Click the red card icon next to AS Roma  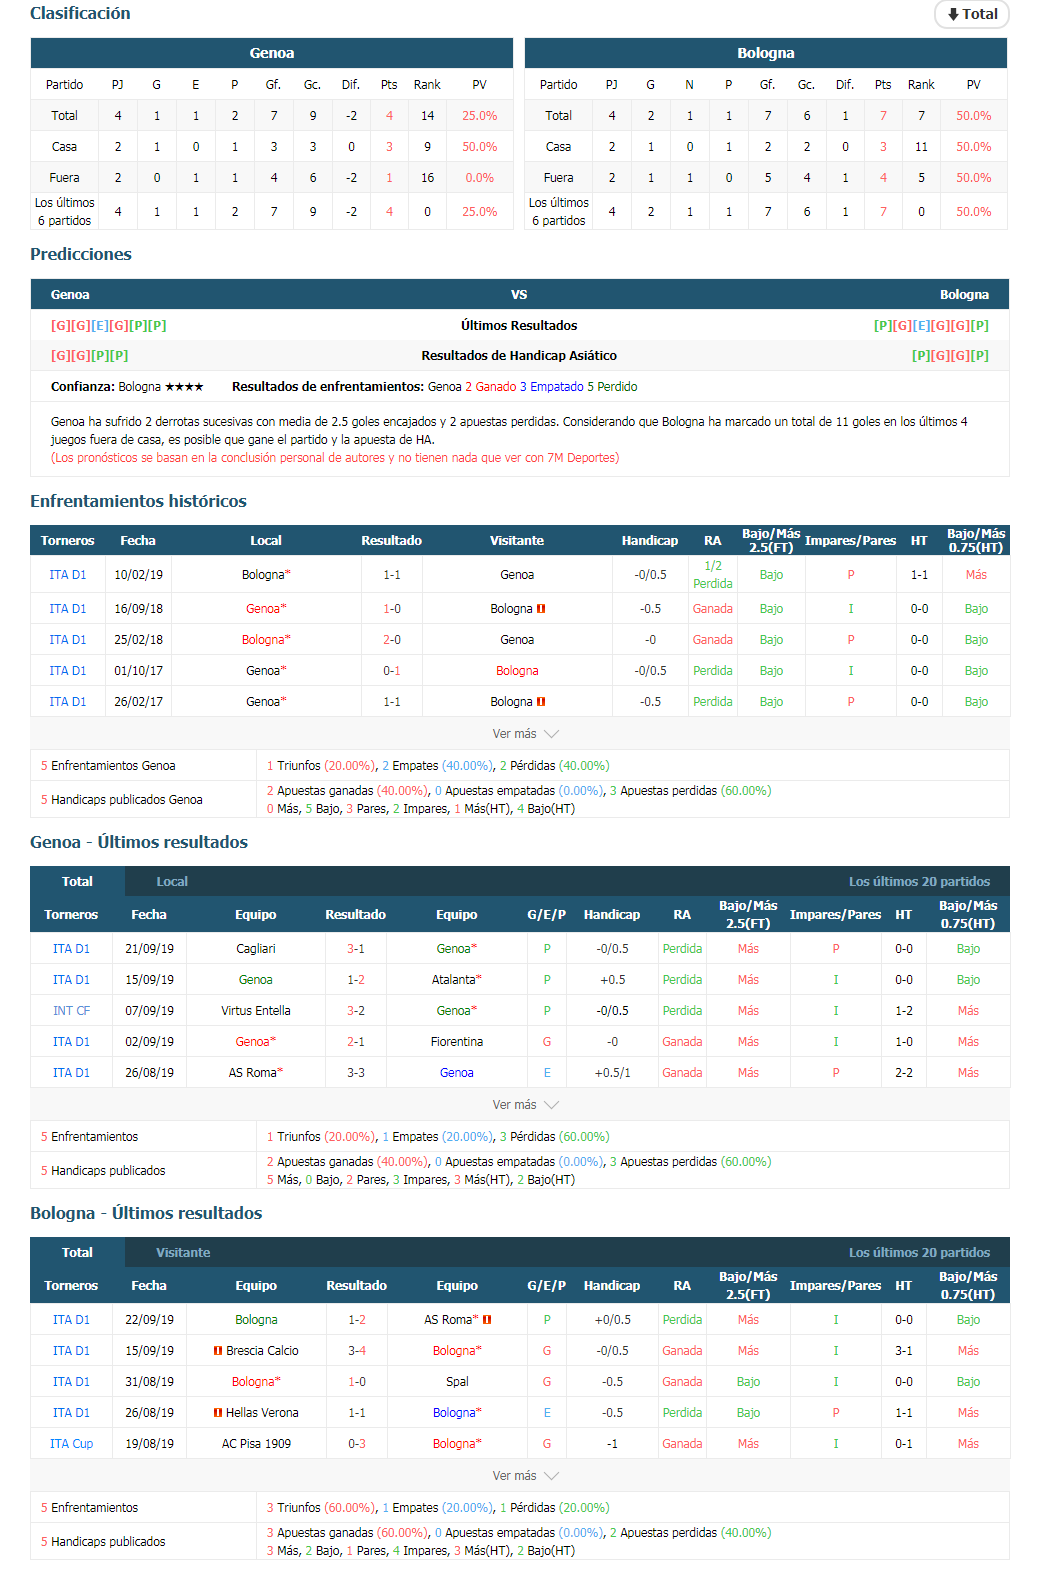[x=487, y=1319]
